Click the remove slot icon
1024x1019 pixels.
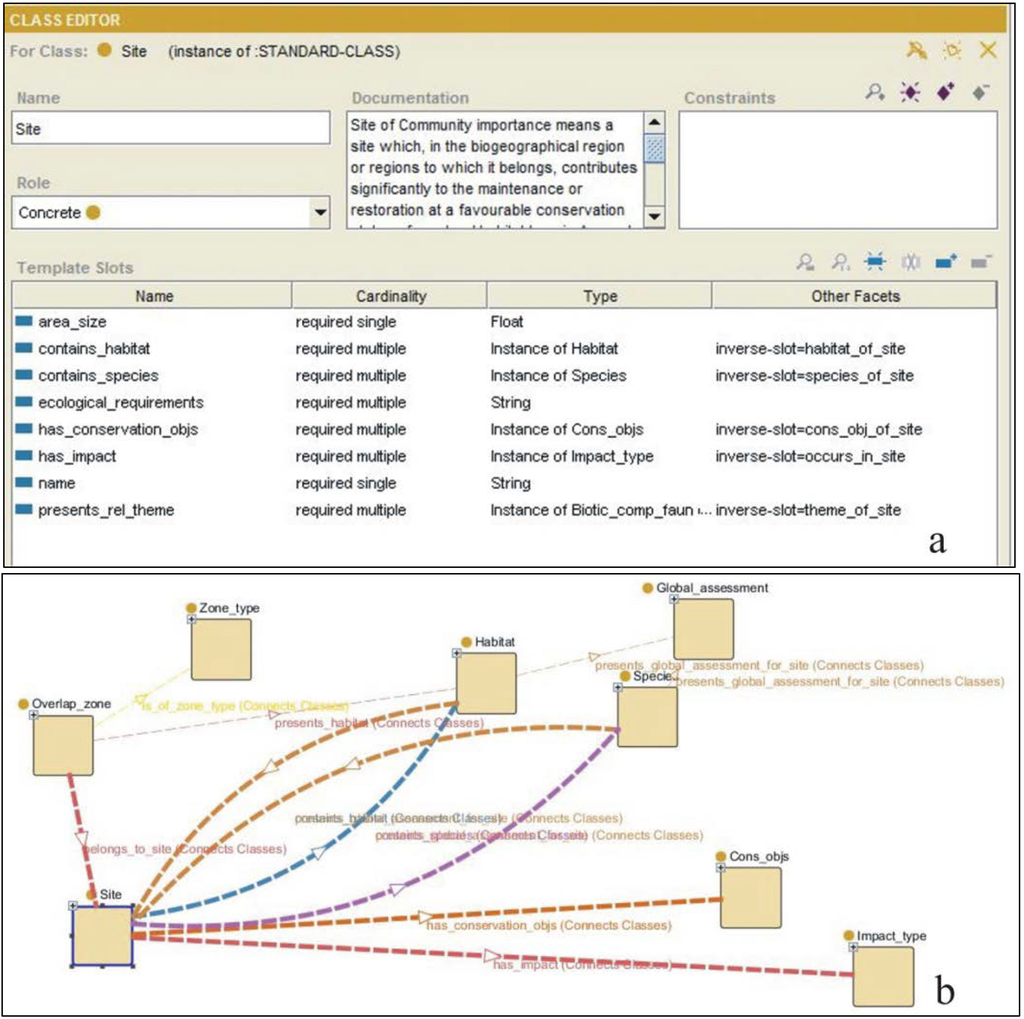pos(980,262)
